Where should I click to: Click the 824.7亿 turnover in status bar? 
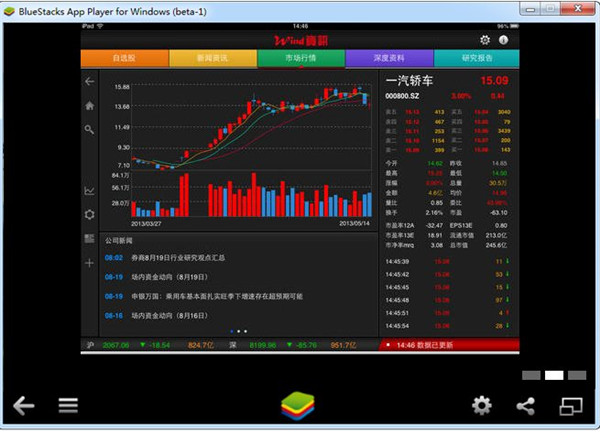[x=201, y=345]
